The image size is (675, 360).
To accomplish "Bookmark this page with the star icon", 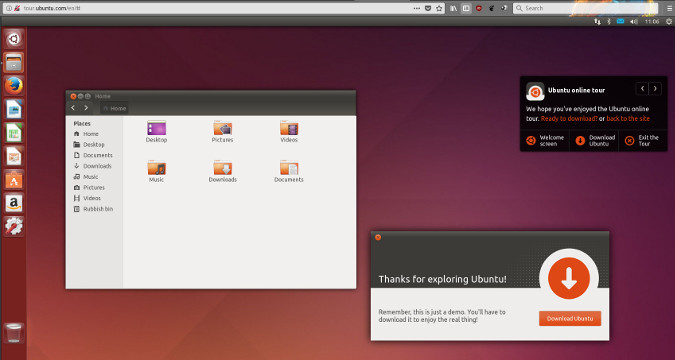I will coord(439,8).
